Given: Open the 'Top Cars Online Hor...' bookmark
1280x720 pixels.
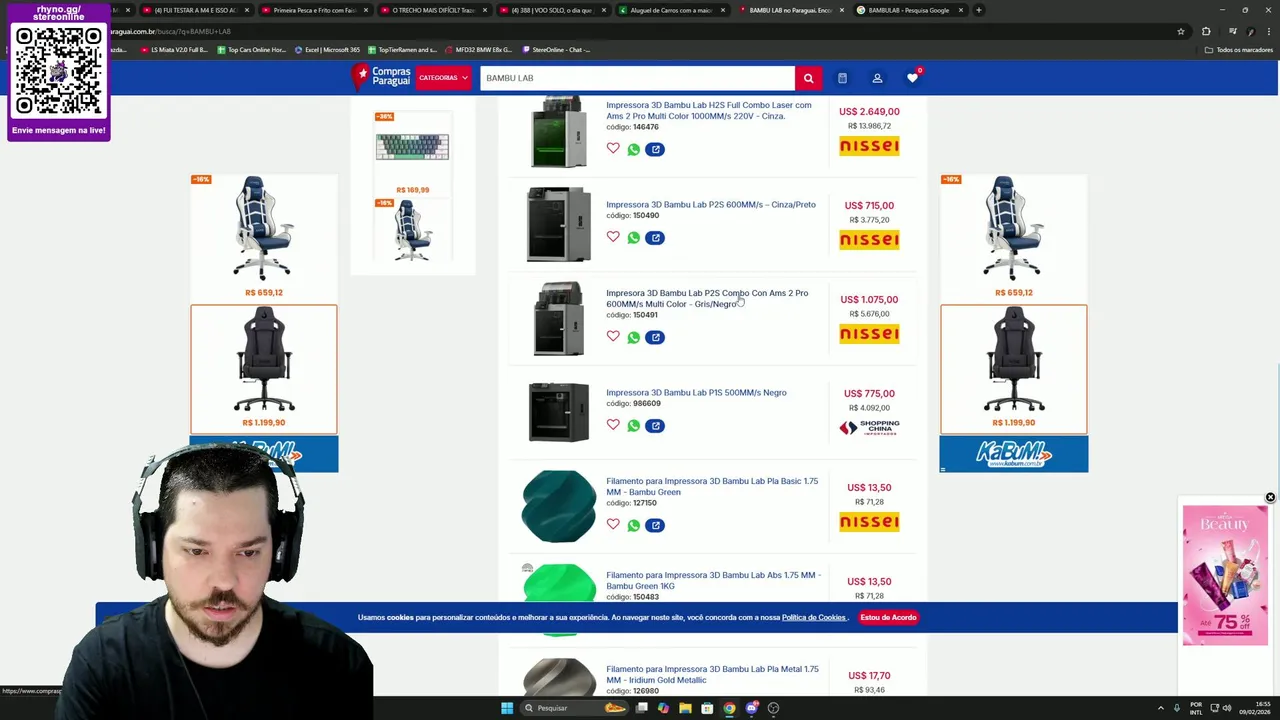Looking at the screenshot, I should [x=251, y=49].
